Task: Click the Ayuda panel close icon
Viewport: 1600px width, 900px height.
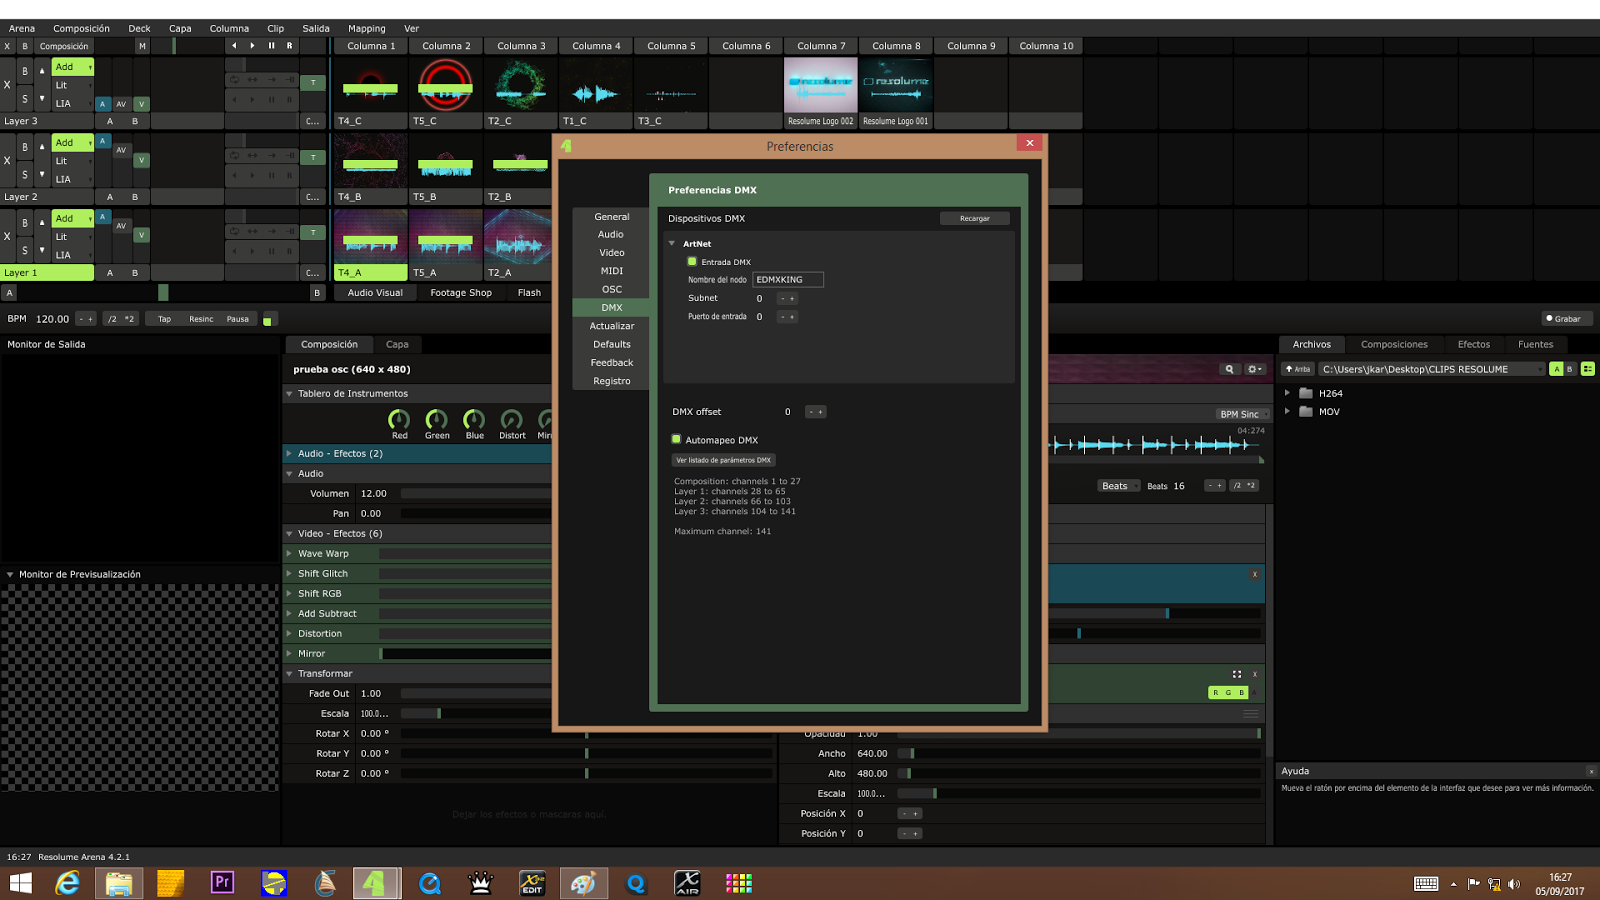Action: coord(1590,771)
